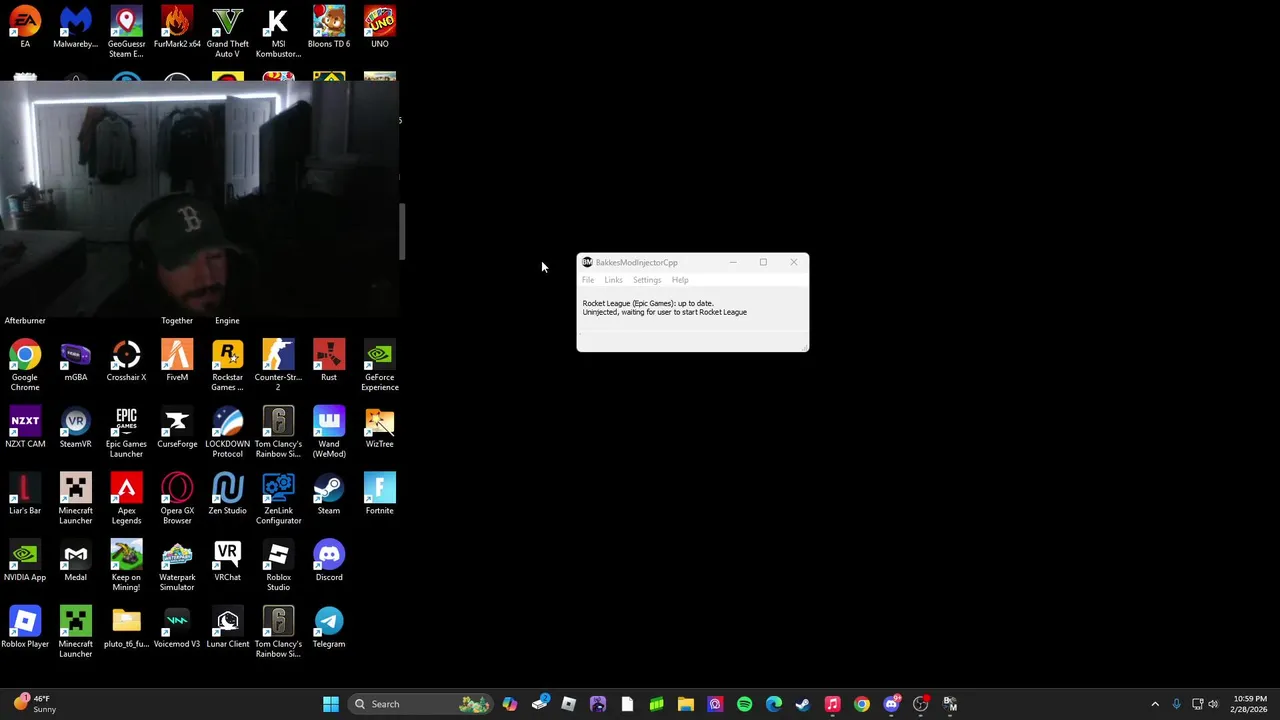Open the clock and date flyout
Viewport: 1280px width, 720px height.
(x=1249, y=704)
